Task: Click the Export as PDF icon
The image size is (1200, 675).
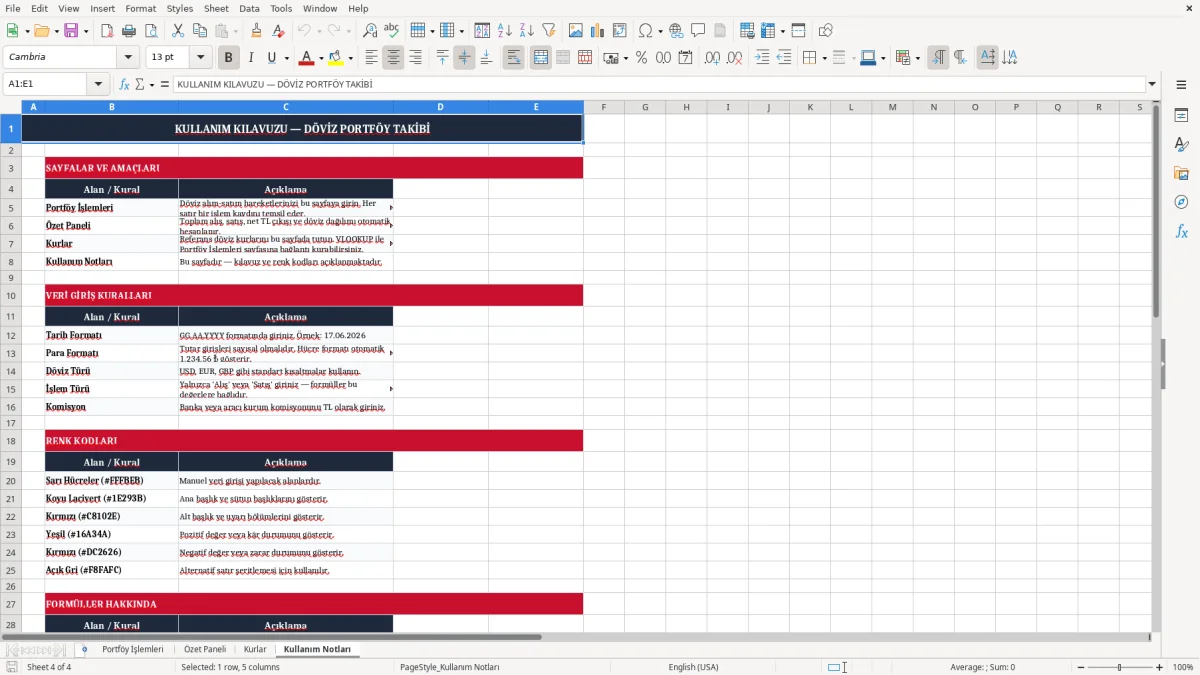Action: (x=107, y=31)
